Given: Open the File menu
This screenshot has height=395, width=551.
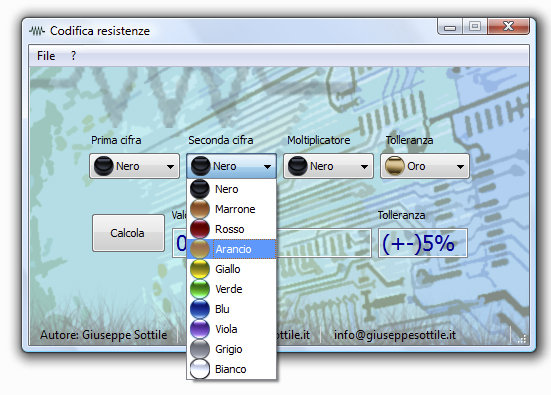Looking at the screenshot, I should pyautogui.click(x=46, y=56).
